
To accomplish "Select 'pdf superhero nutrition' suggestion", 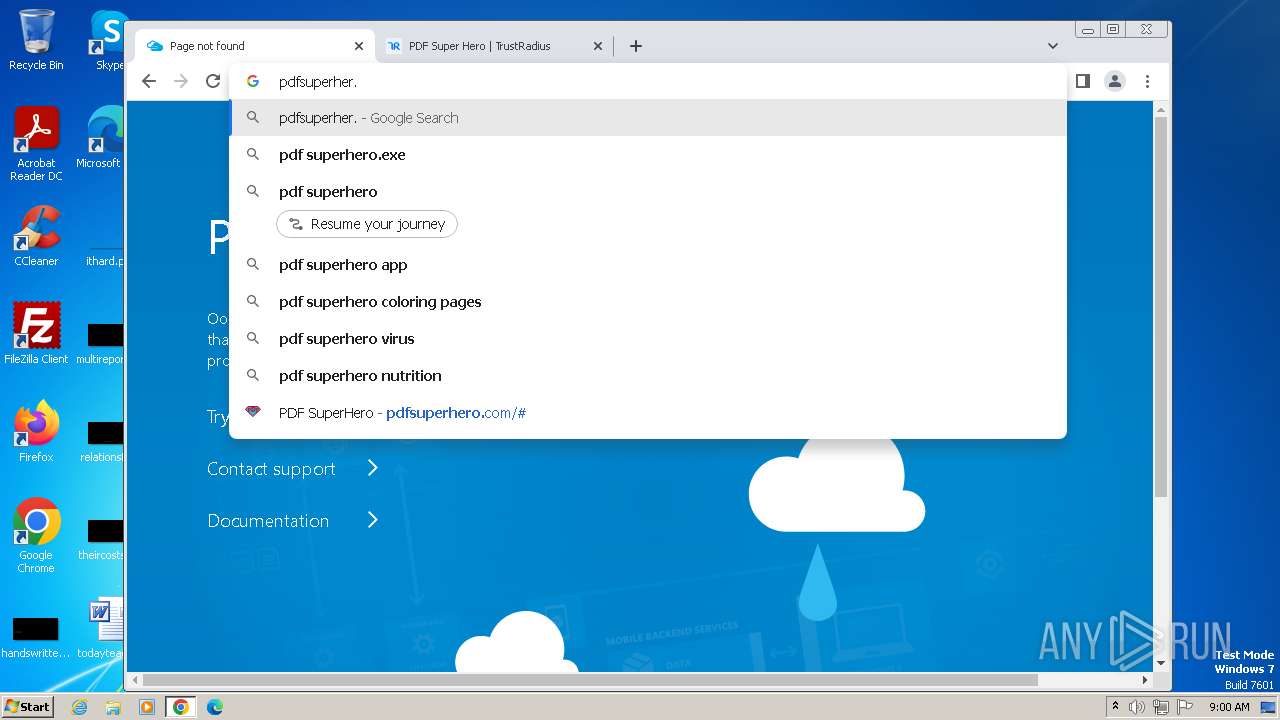I will click(648, 376).
